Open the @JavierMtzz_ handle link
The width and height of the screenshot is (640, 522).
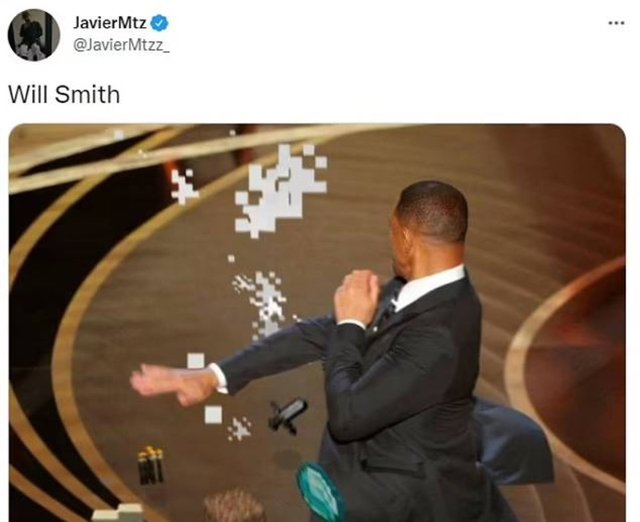pyautogui.click(x=121, y=45)
